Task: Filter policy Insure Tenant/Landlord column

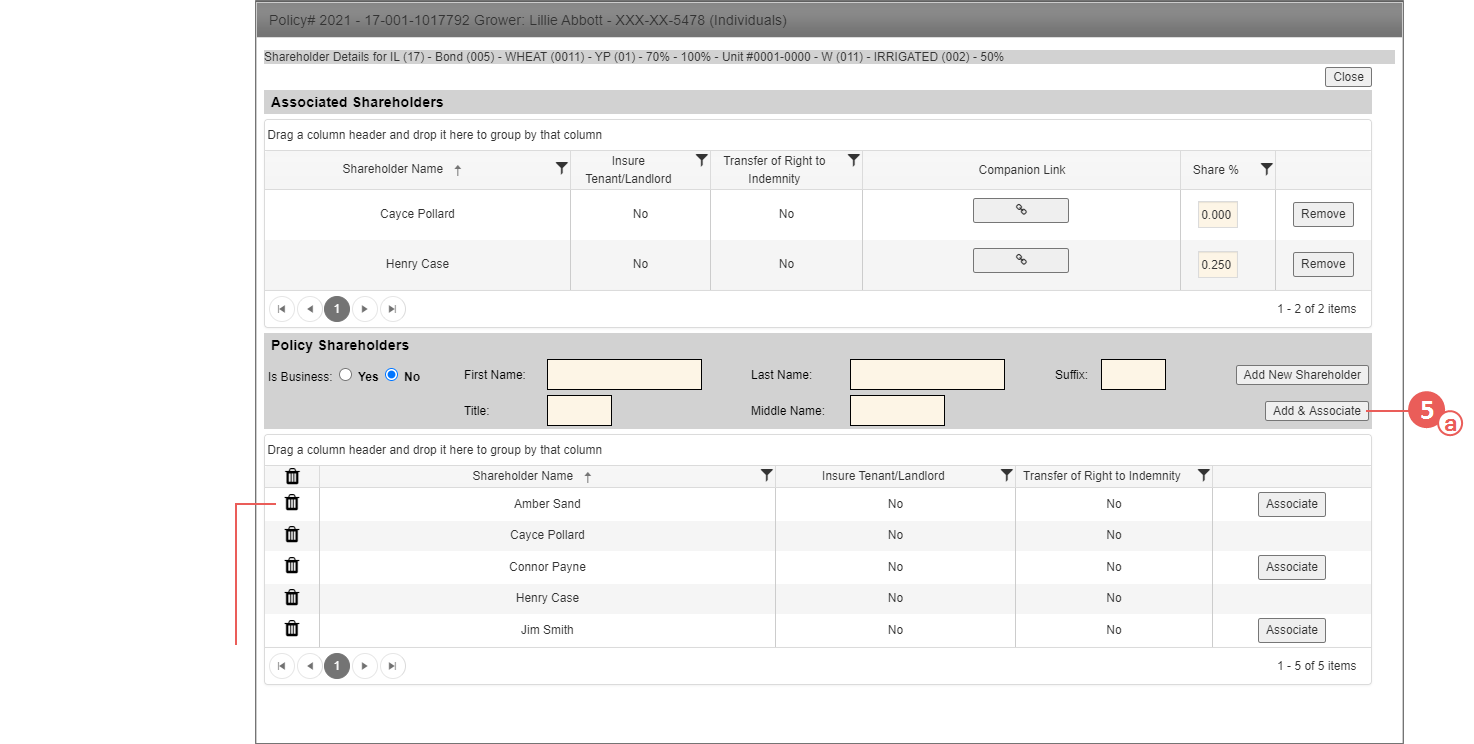Action: click(1007, 476)
